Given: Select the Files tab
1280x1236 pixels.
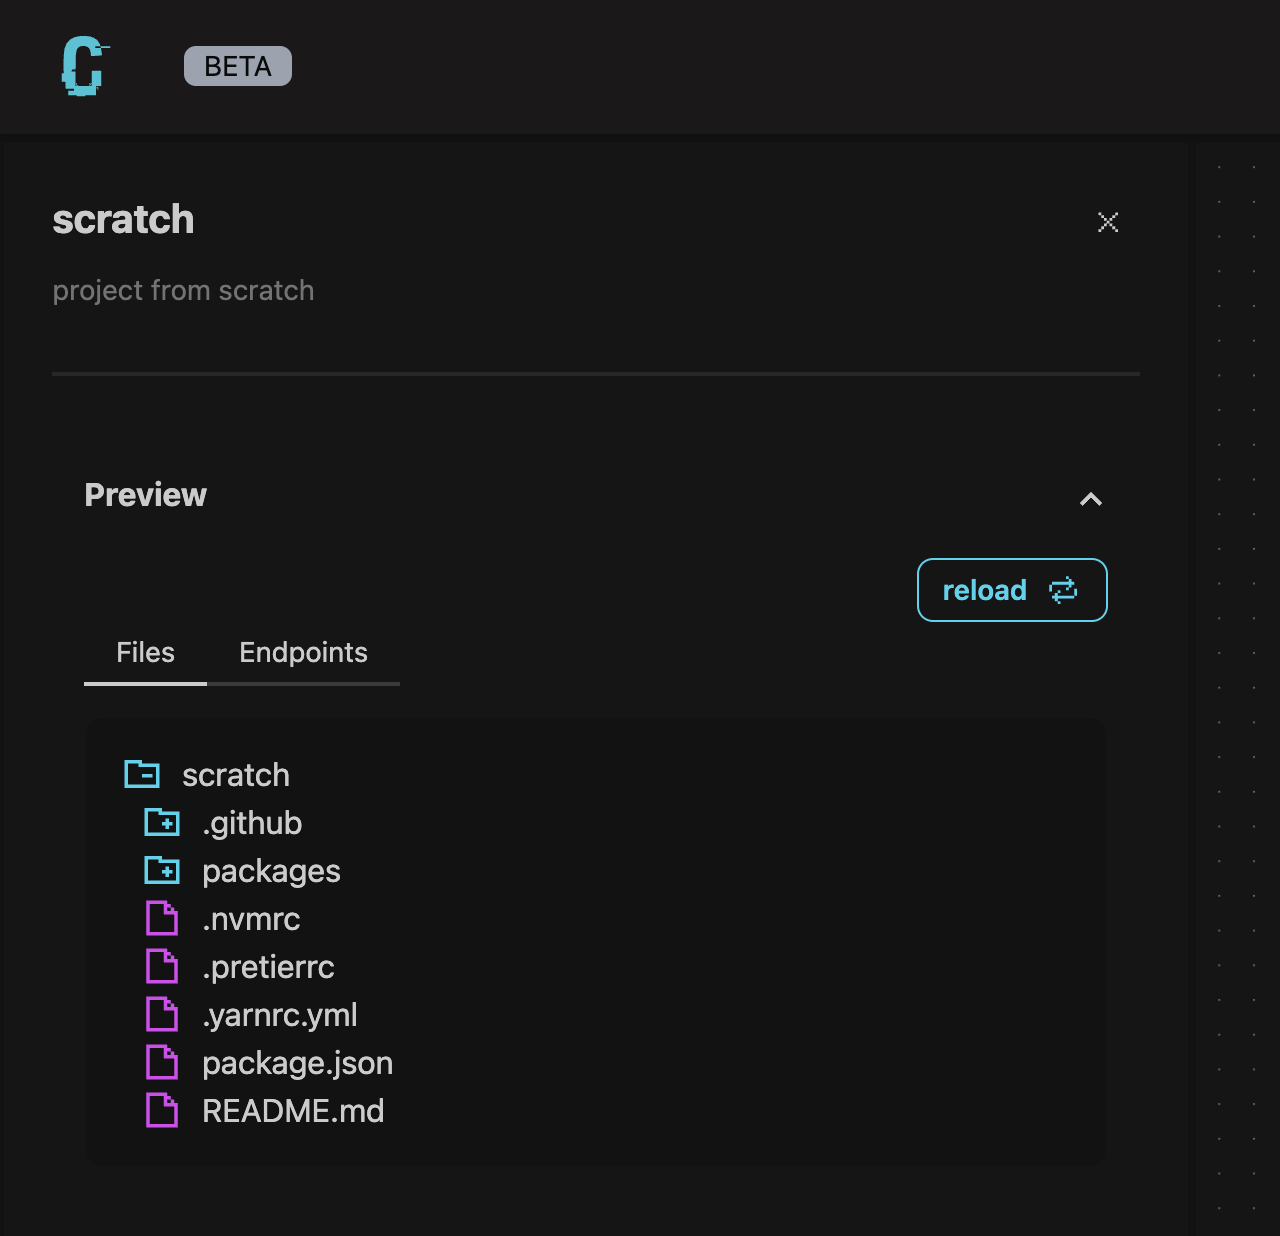Looking at the screenshot, I should point(145,652).
